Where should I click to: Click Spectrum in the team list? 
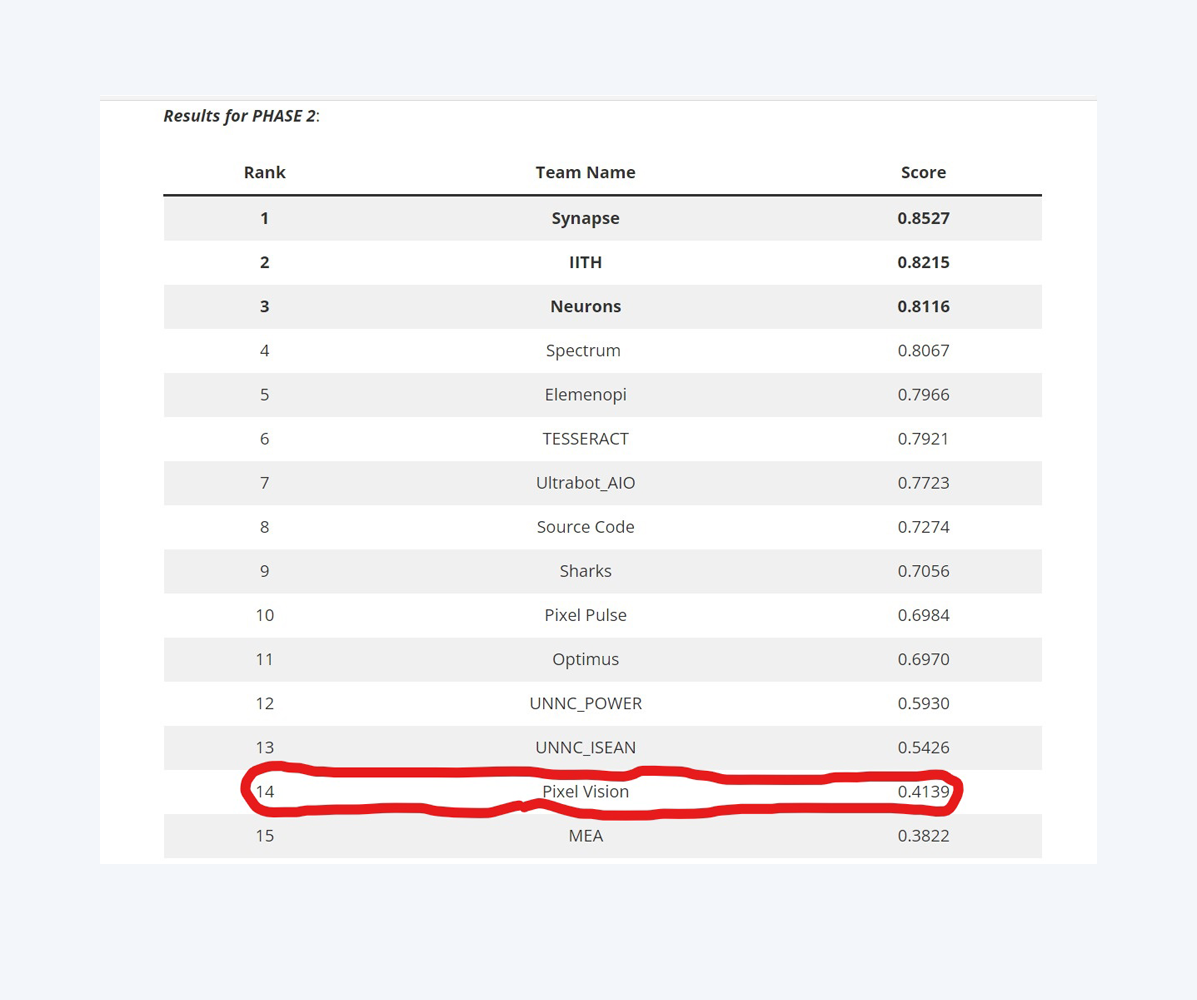pos(583,350)
